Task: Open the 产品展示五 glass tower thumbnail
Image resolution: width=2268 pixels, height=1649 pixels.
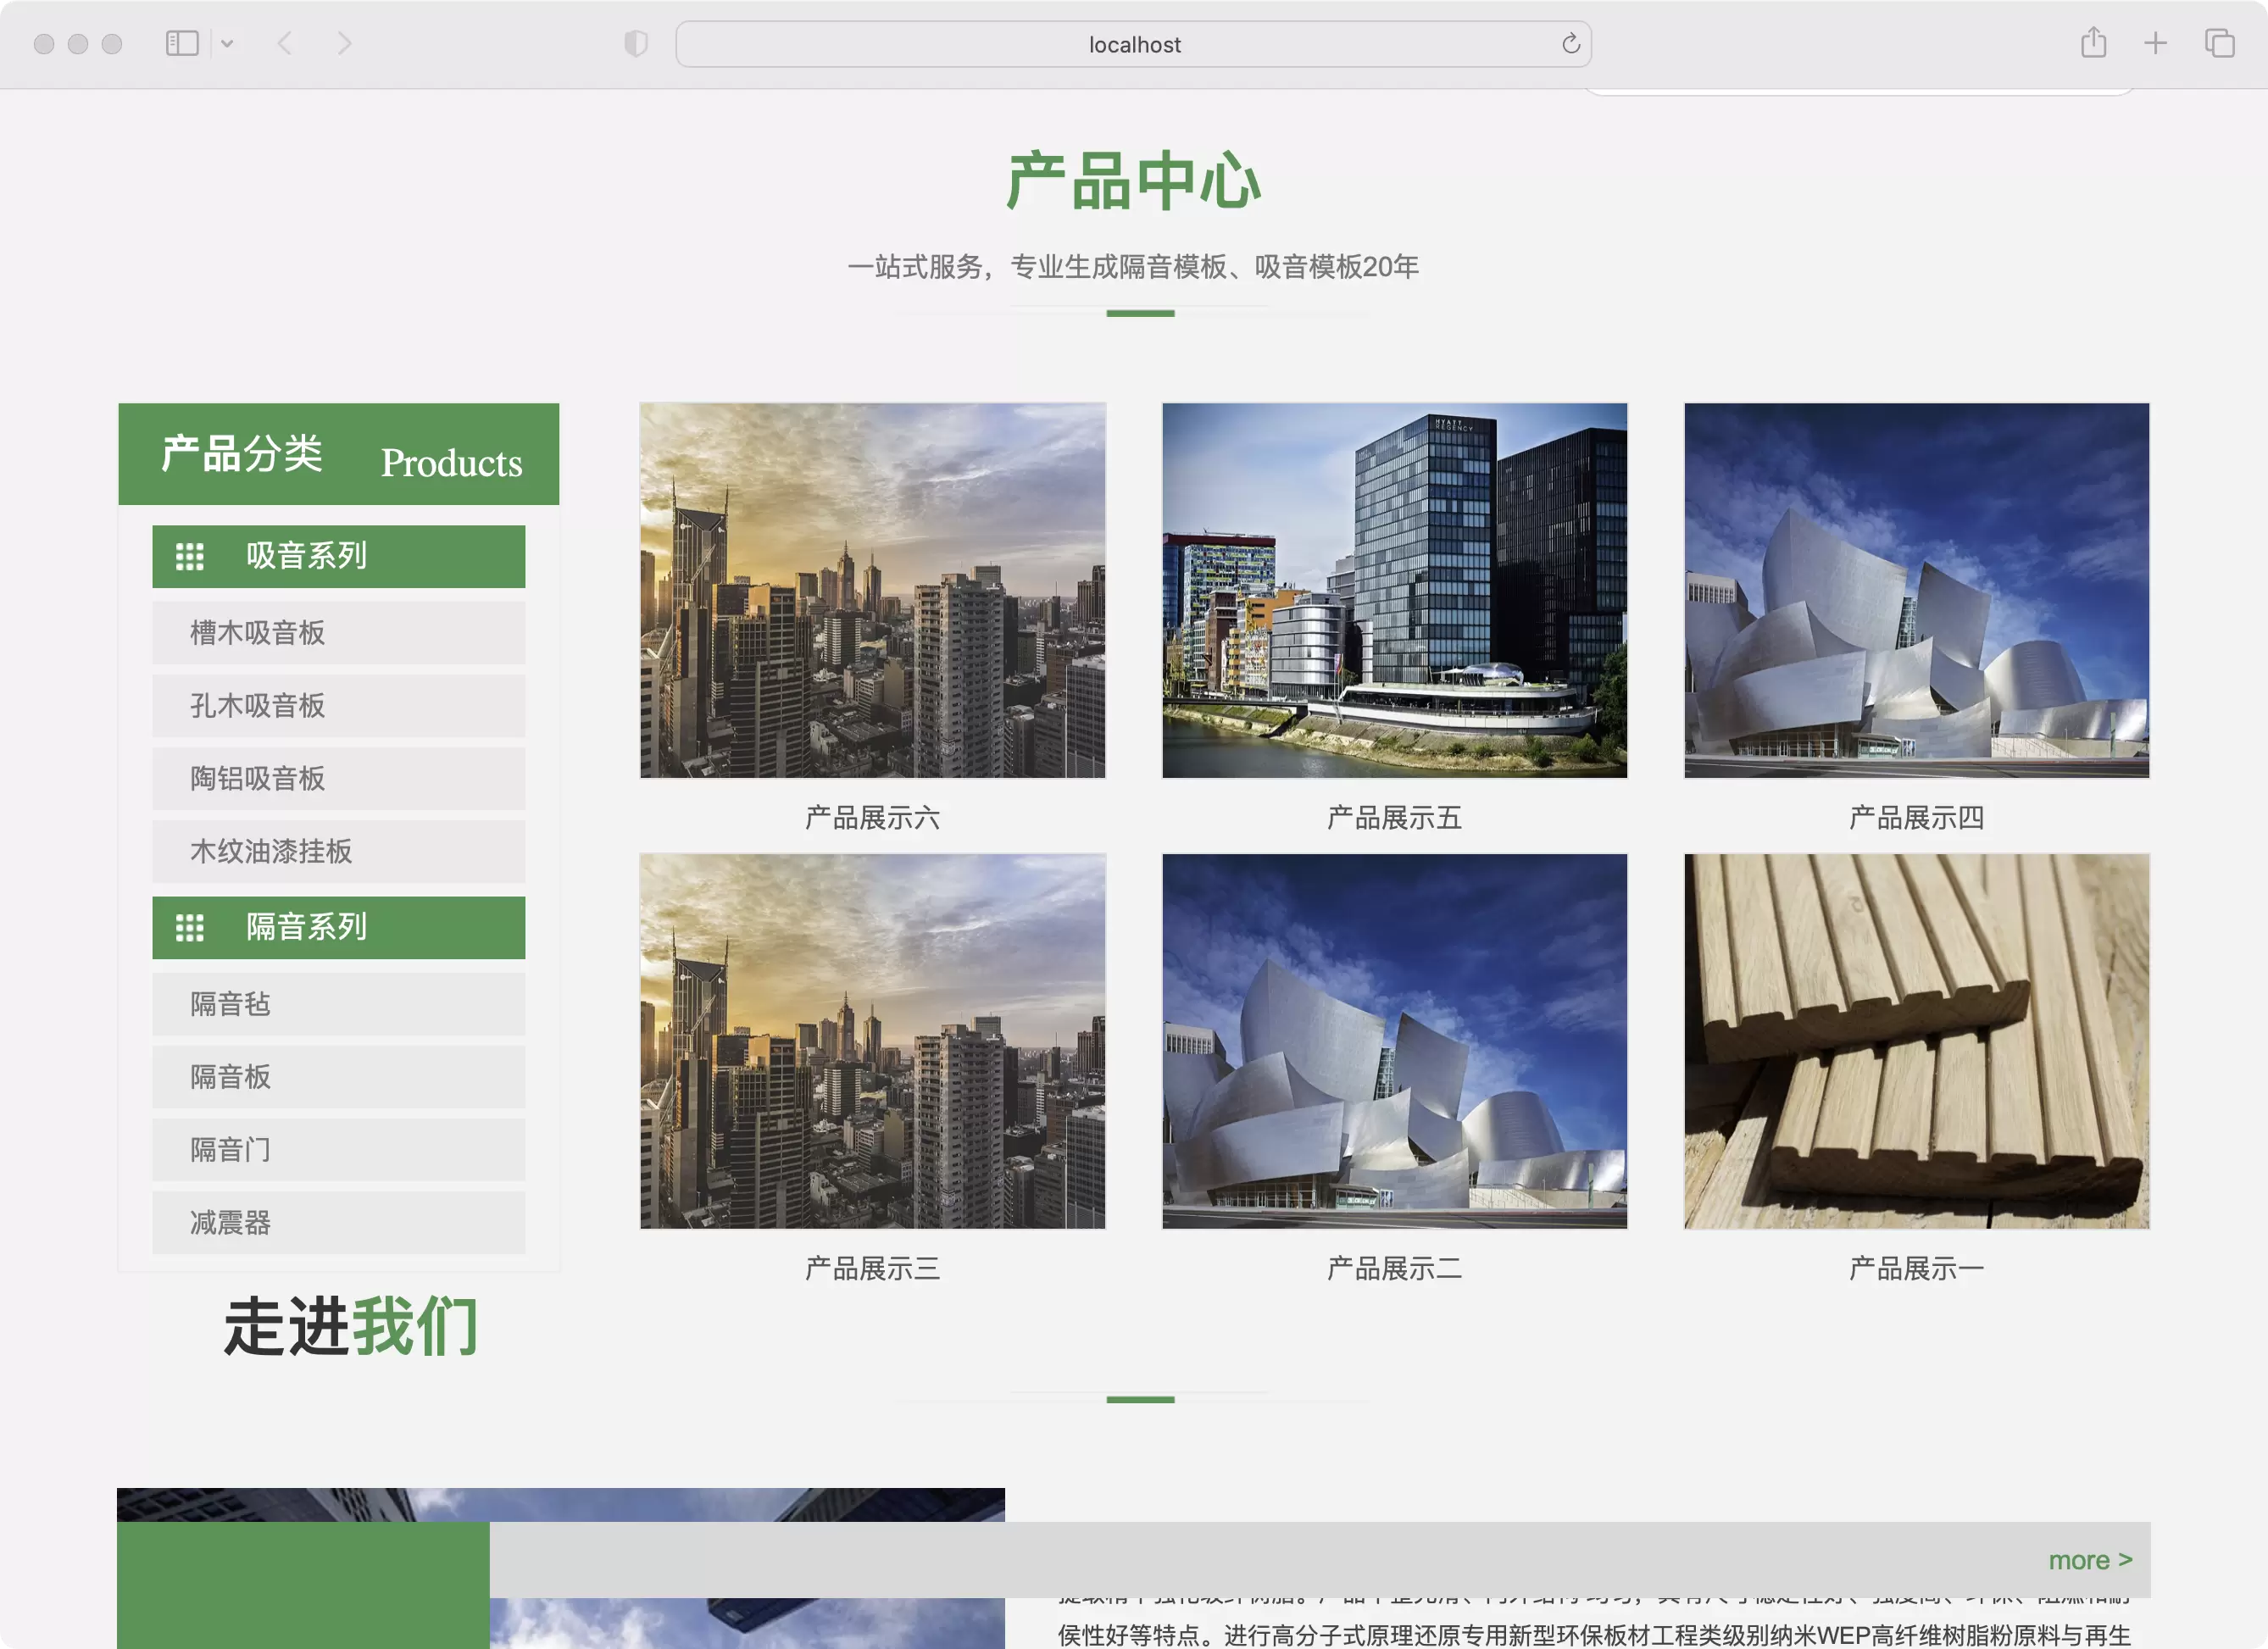Action: click(1394, 590)
